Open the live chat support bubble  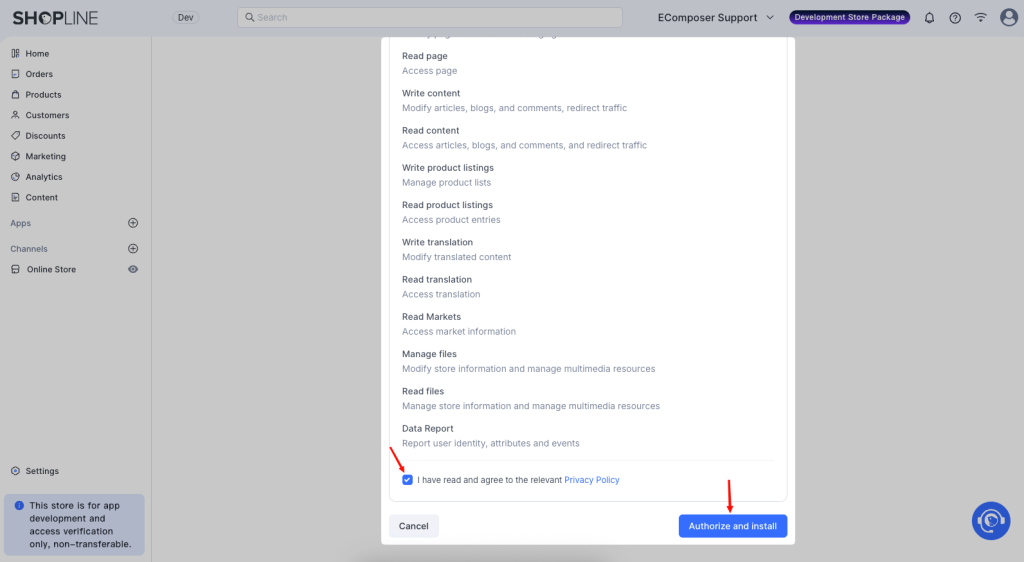tap(991, 520)
